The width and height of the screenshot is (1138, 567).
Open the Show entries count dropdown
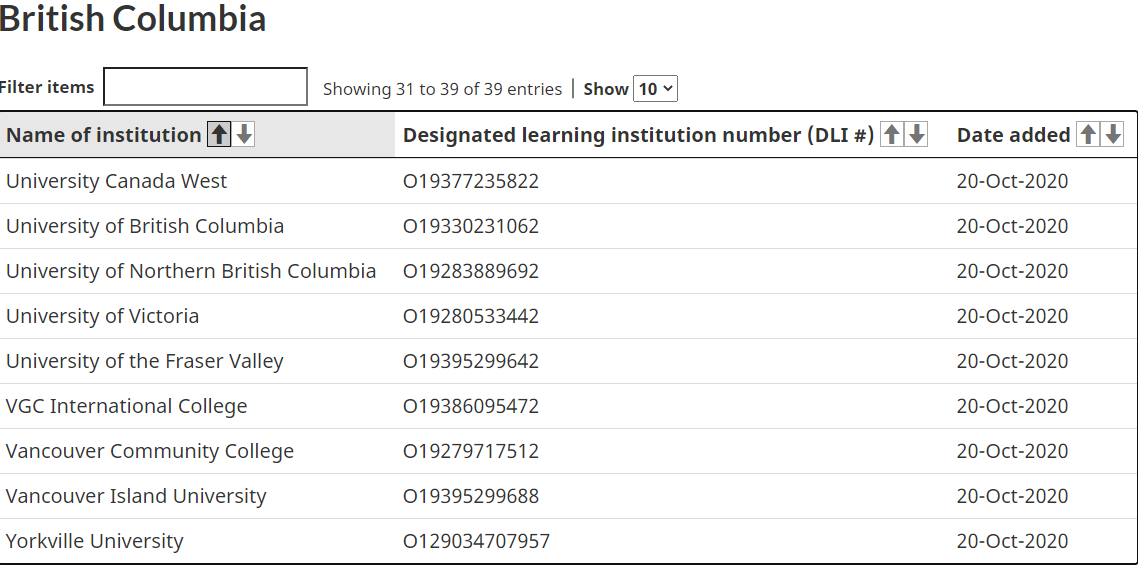tap(655, 89)
